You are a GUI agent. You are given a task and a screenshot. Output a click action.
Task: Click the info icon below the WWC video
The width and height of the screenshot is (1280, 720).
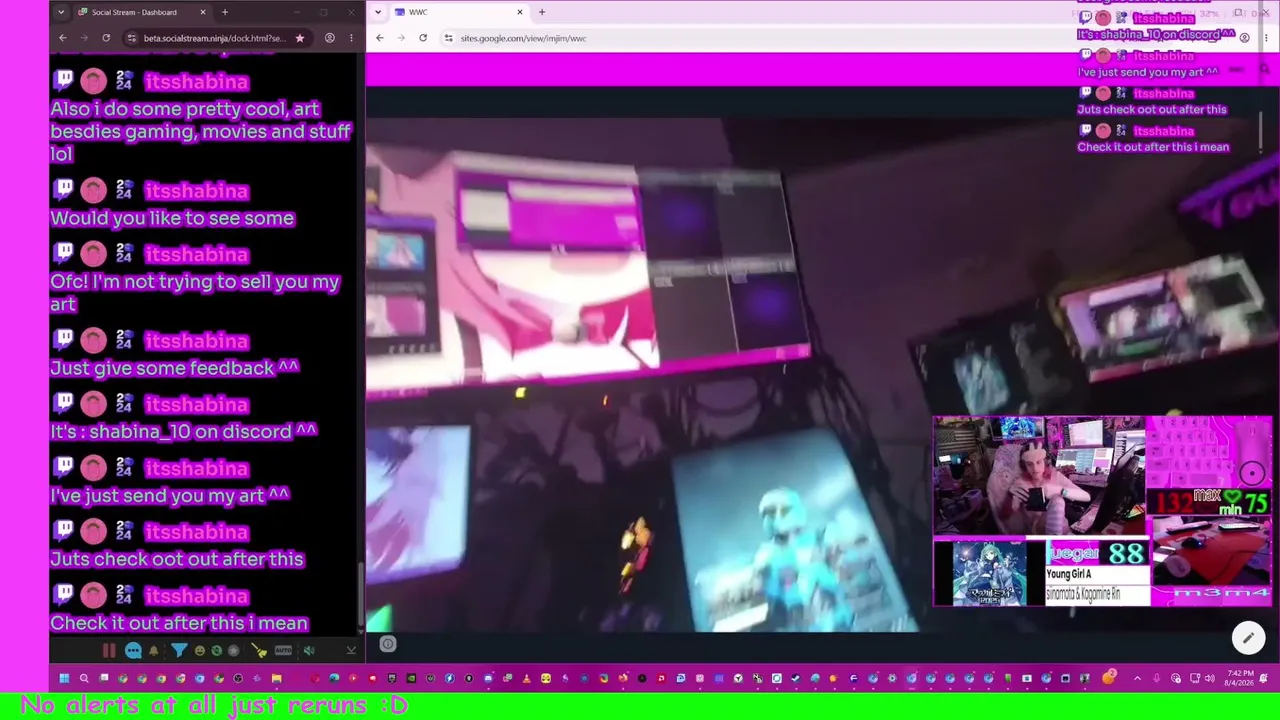point(388,644)
